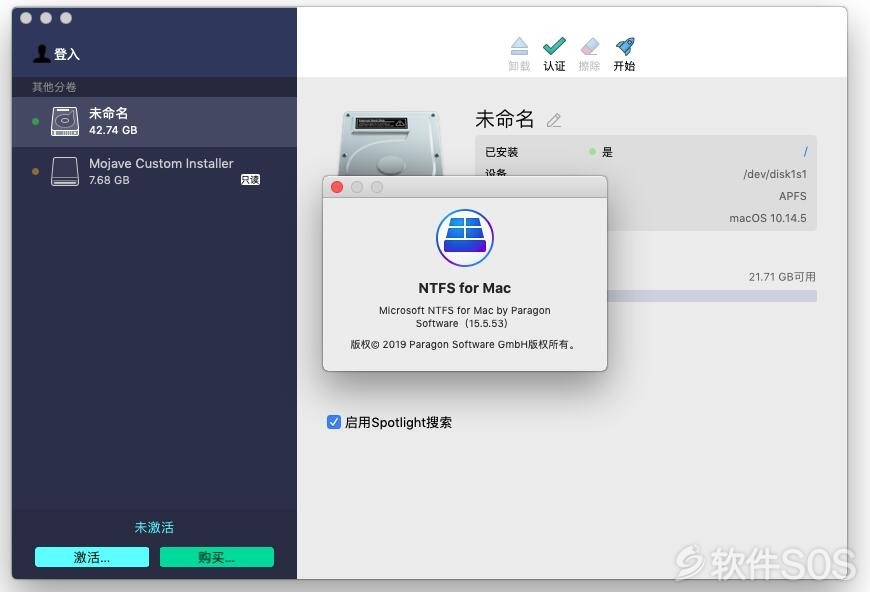Click the pencil icon to rename 未命名 volume

(x=554, y=120)
